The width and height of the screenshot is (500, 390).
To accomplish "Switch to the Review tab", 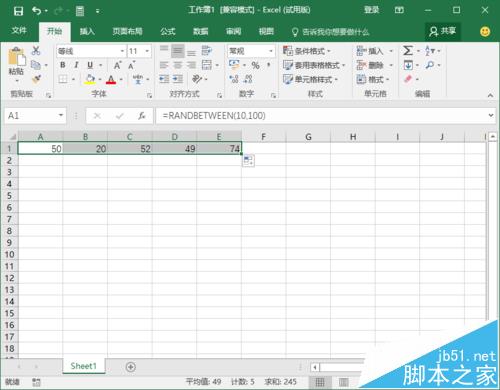I will (x=233, y=31).
